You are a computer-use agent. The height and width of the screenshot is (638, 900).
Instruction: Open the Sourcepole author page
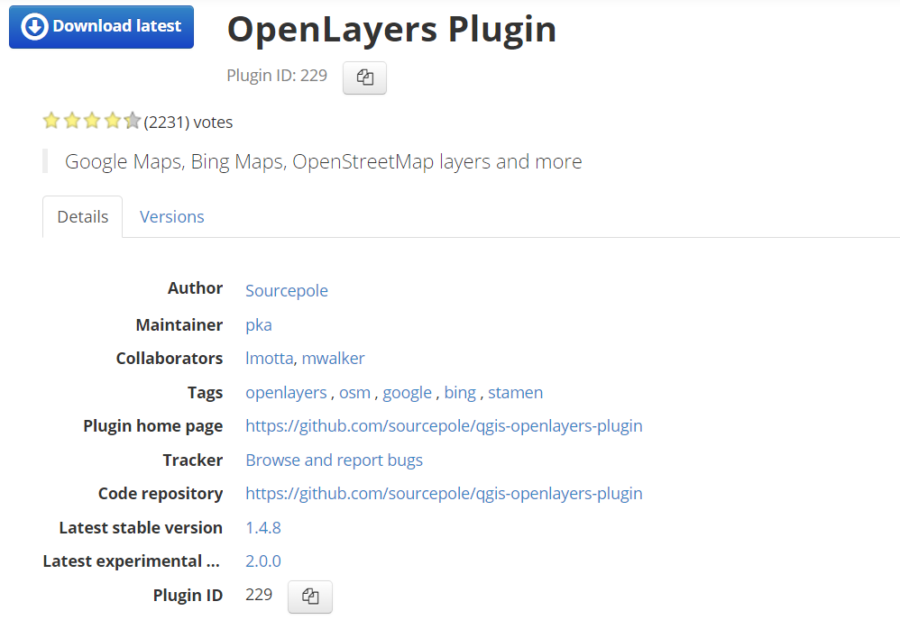coord(286,290)
